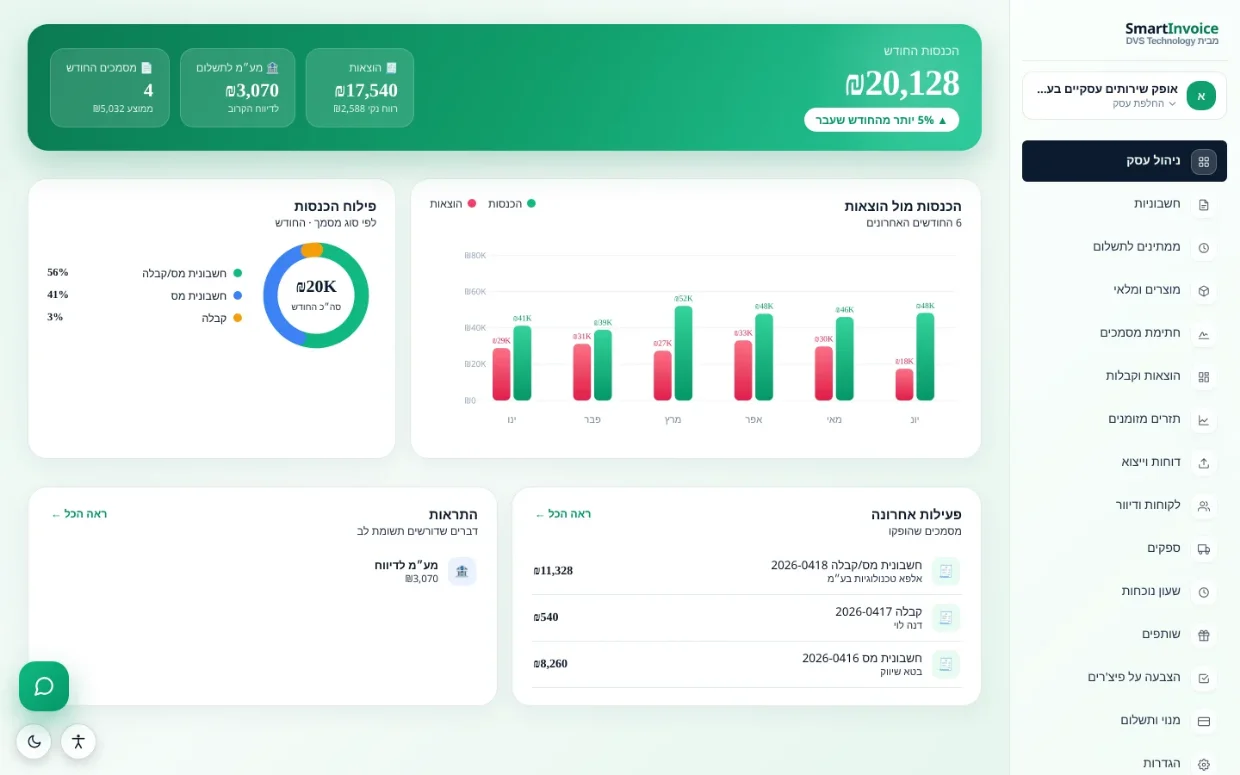Click the green מאי income bar ₪46K
This screenshot has width=1240, height=775.
click(845, 359)
